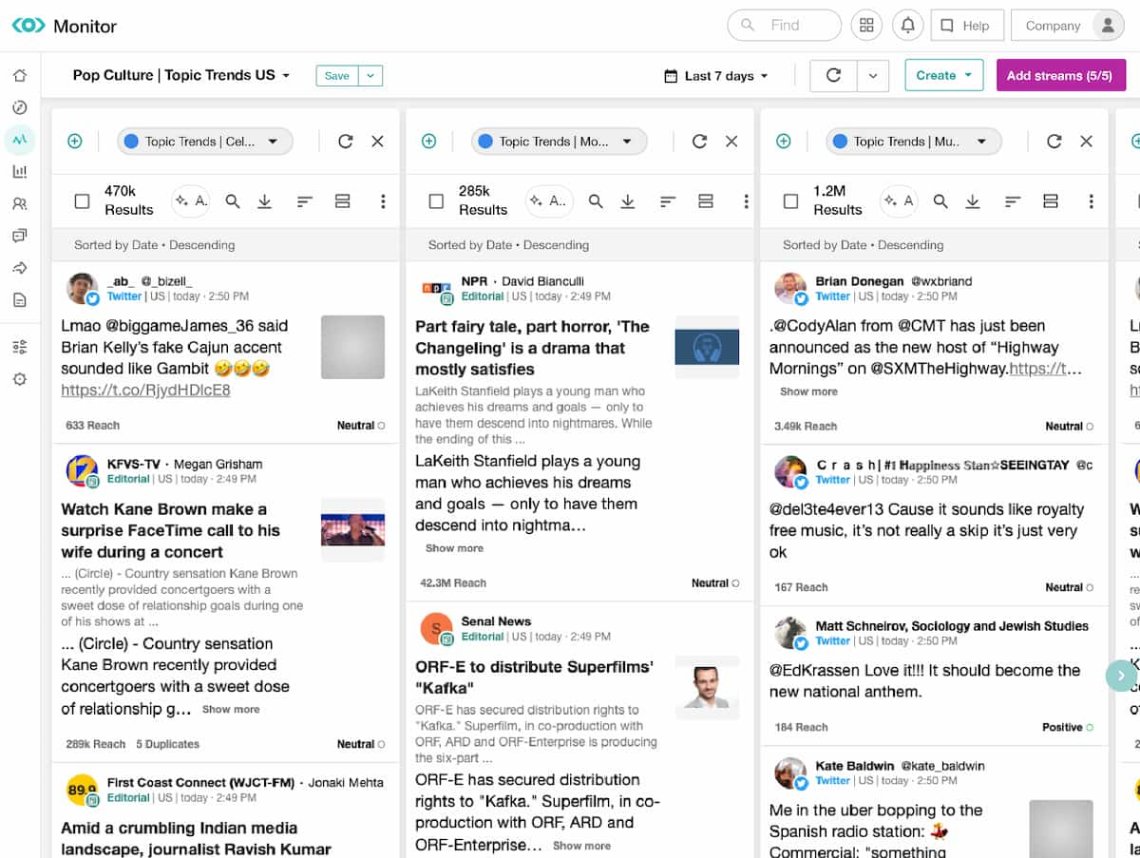Click the Add streams (5/5) button

pyautogui.click(x=1060, y=76)
